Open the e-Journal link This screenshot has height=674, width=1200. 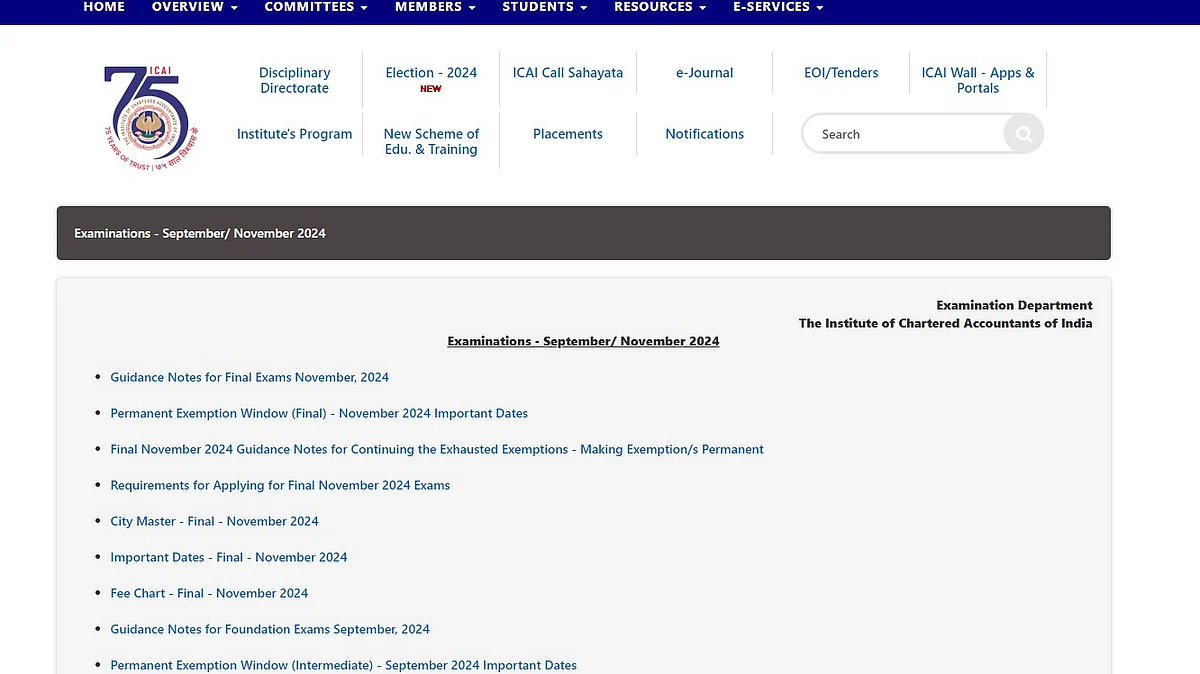tap(705, 73)
